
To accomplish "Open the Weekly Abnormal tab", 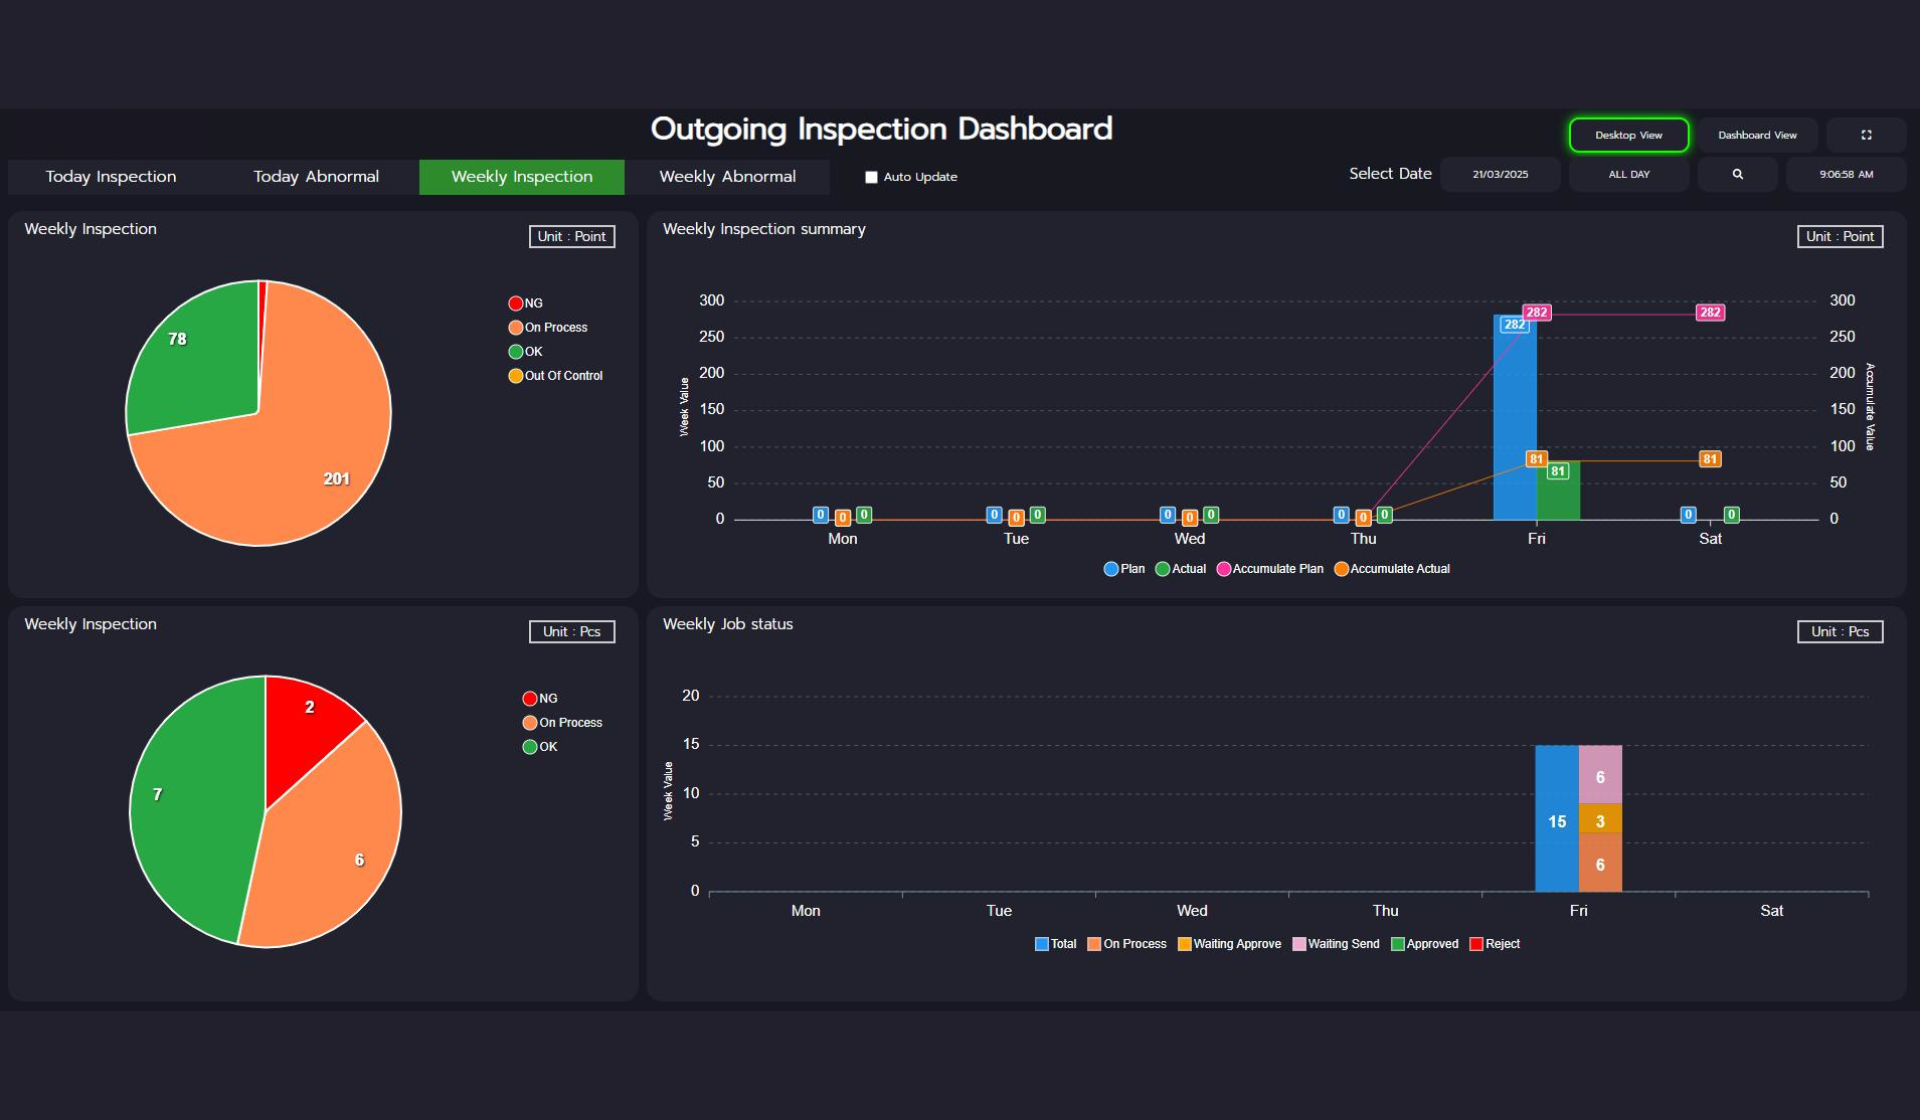I will (727, 177).
